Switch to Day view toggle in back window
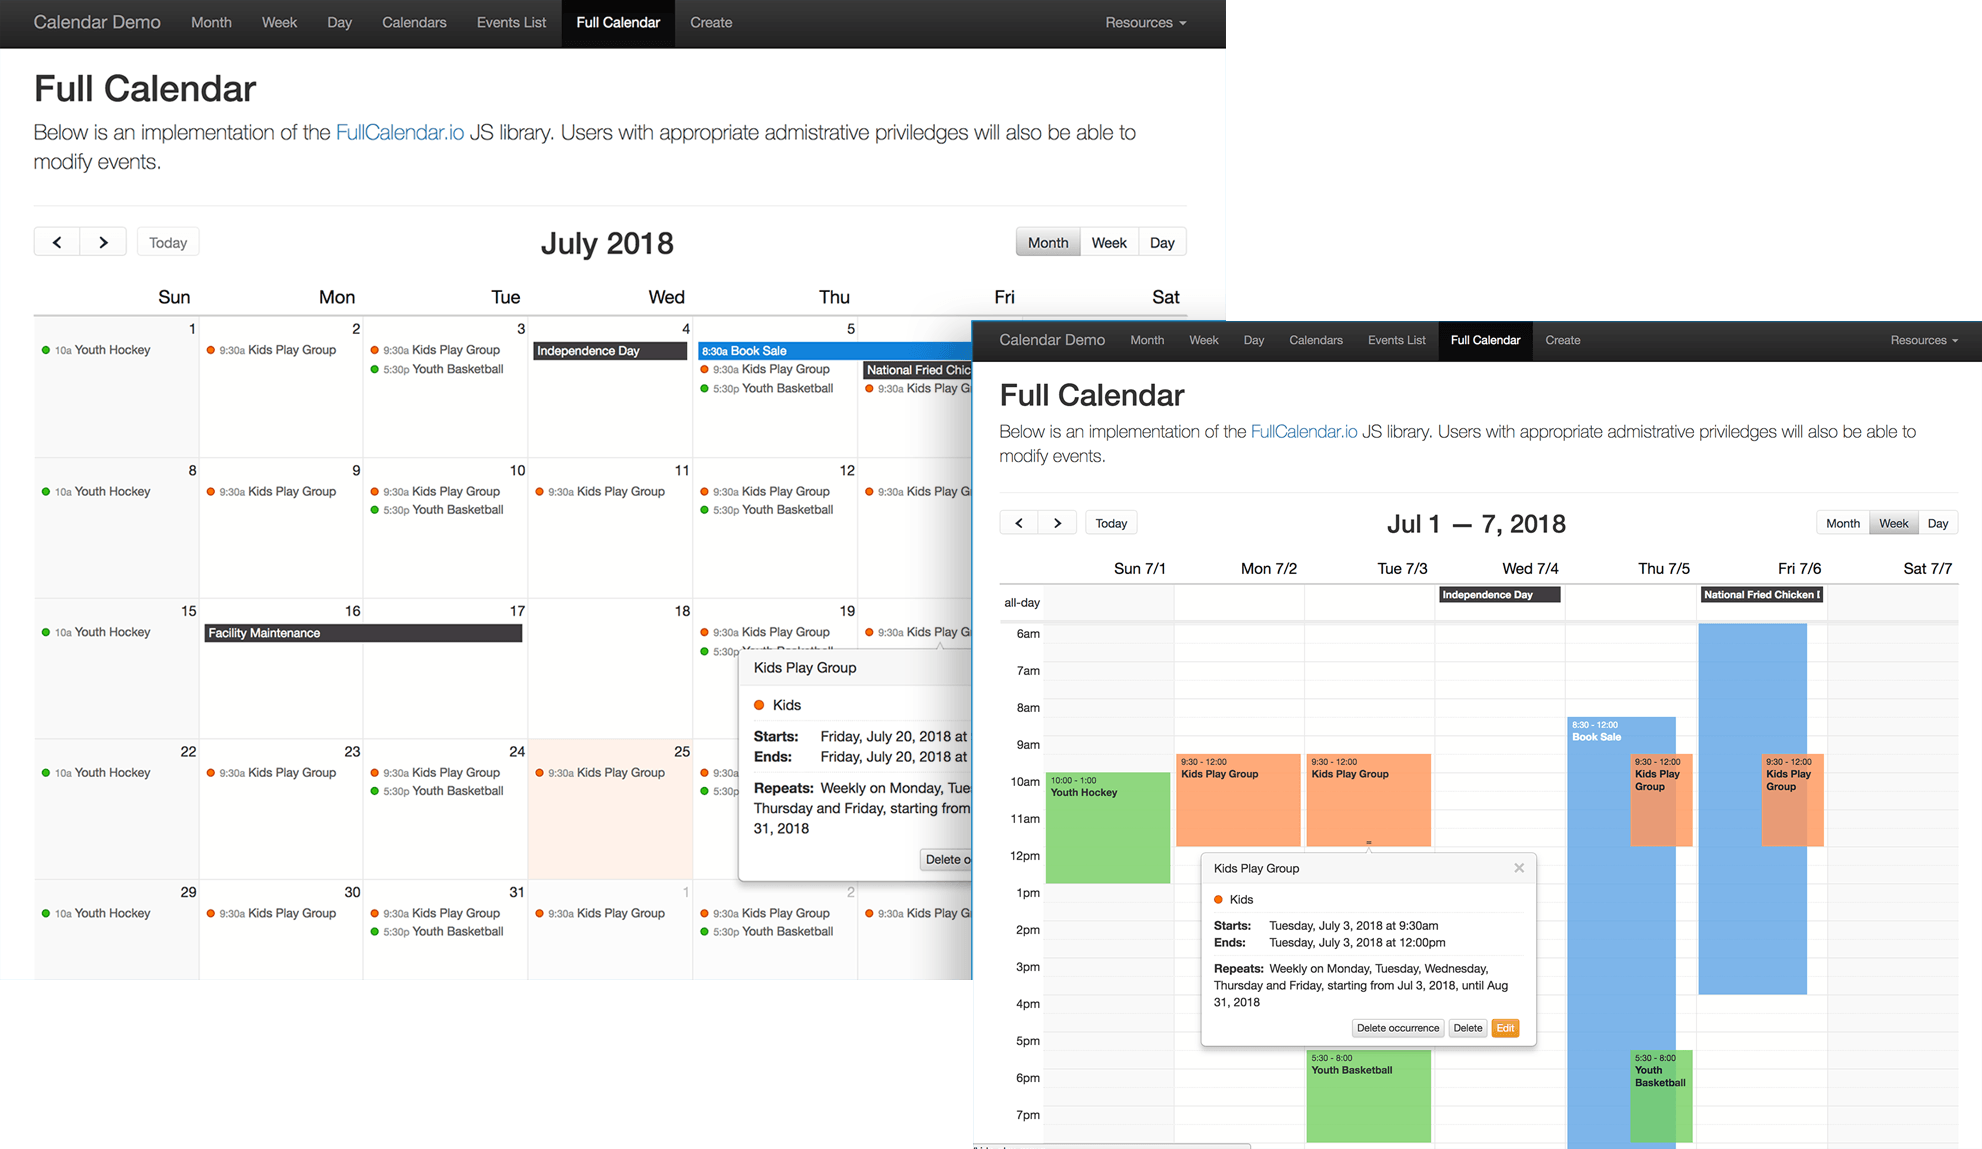 tap(1162, 242)
